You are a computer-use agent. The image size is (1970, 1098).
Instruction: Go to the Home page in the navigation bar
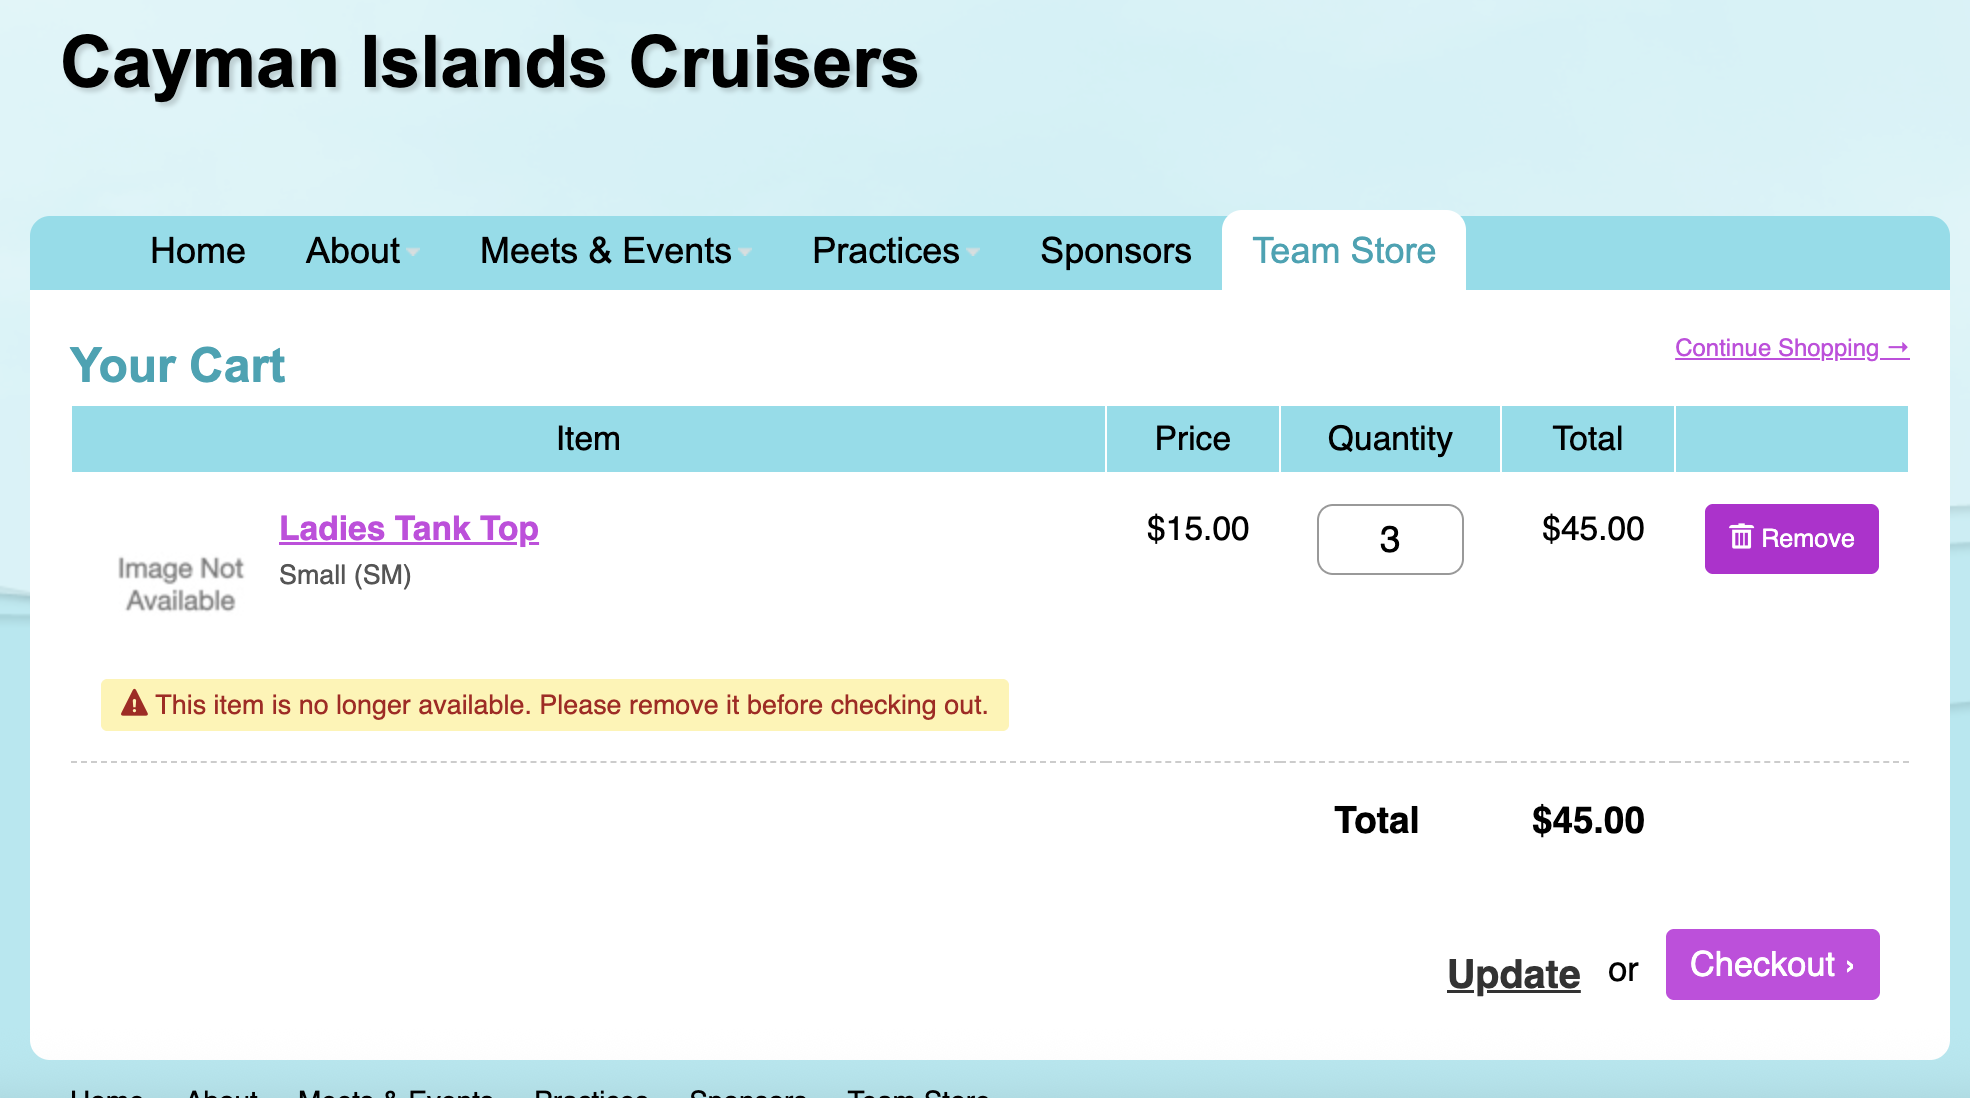(x=198, y=251)
